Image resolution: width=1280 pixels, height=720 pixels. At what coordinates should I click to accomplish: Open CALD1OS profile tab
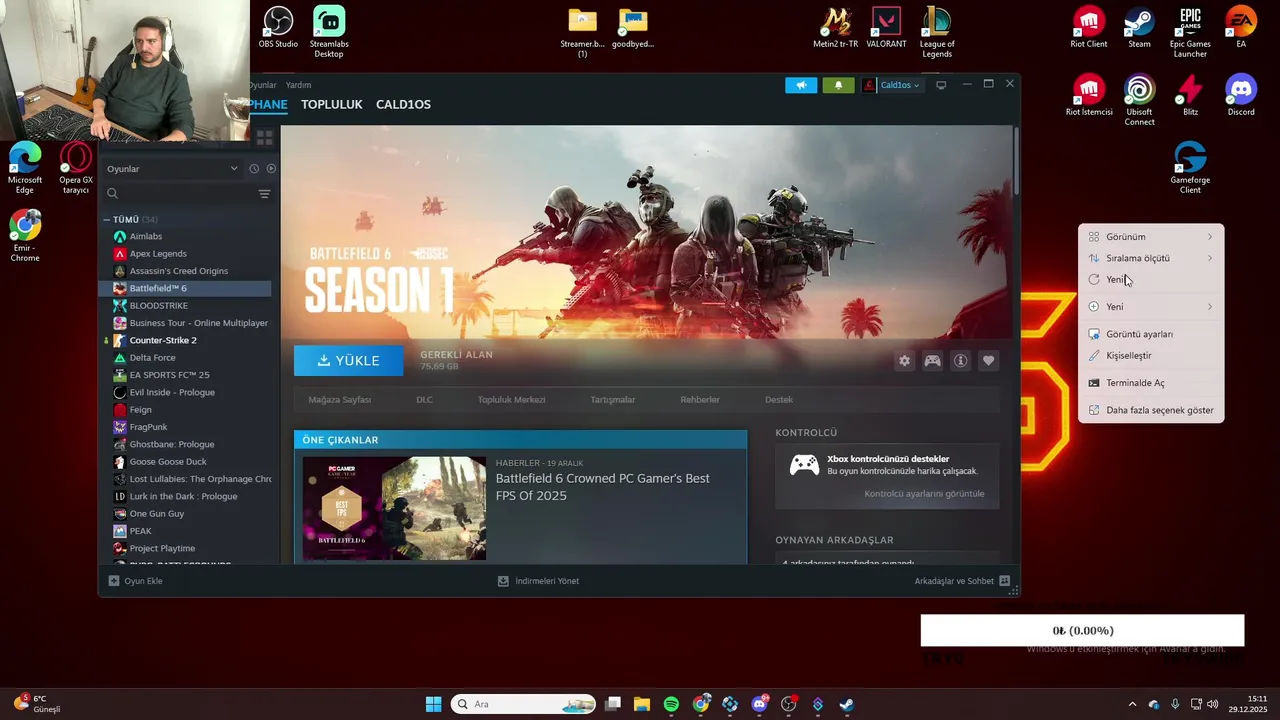pos(403,104)
